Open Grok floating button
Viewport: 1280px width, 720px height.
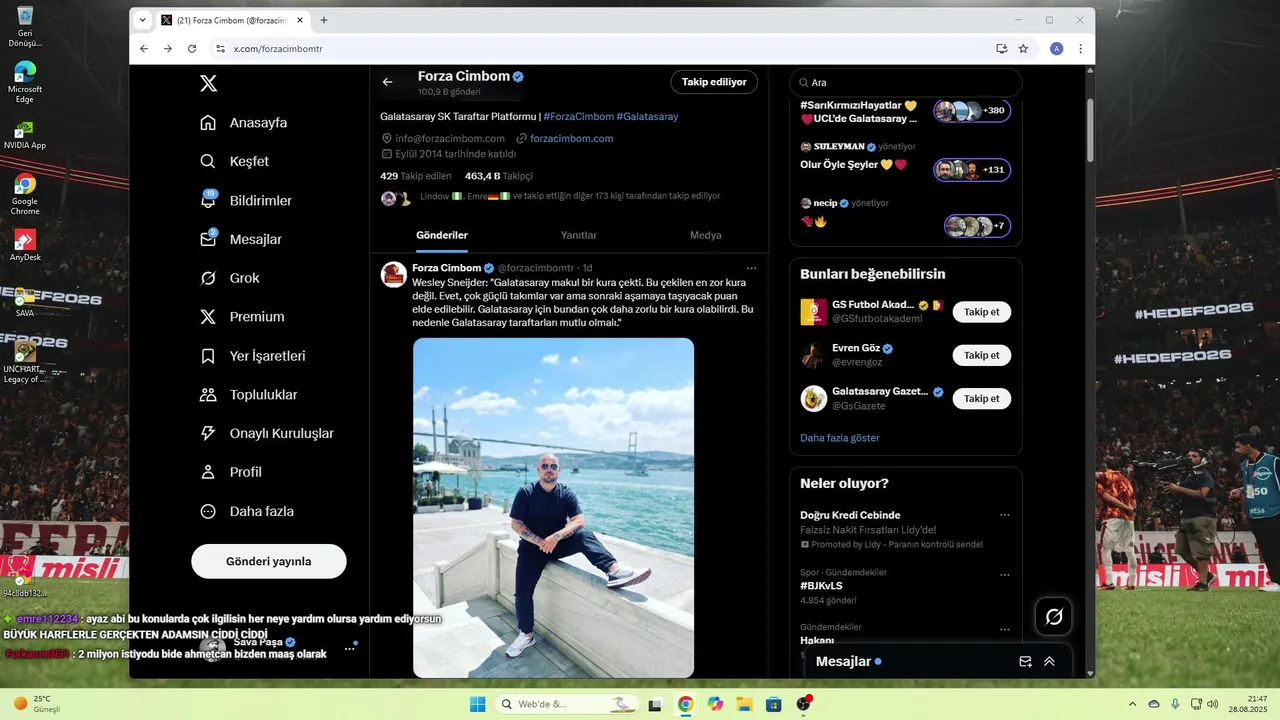(1054, 617)
